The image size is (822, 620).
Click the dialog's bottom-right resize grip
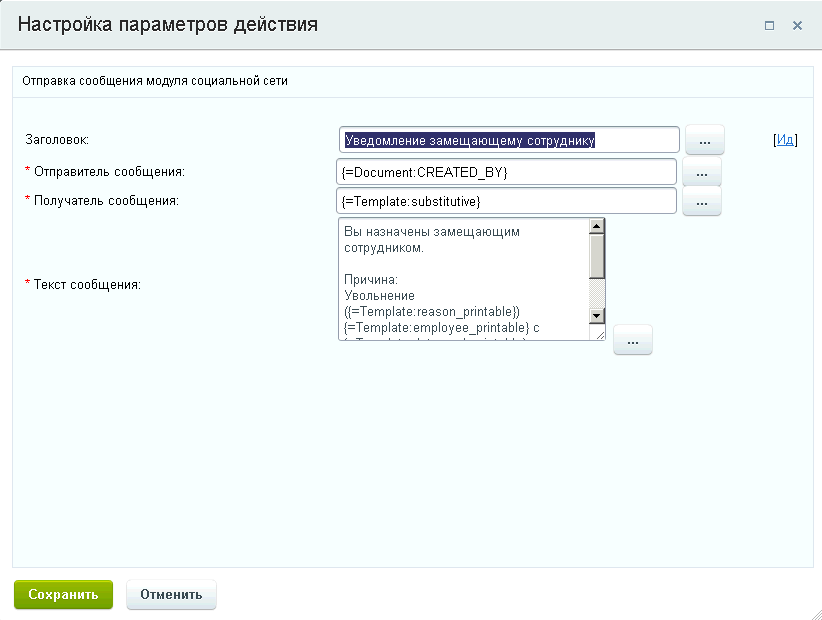point(814,612)
